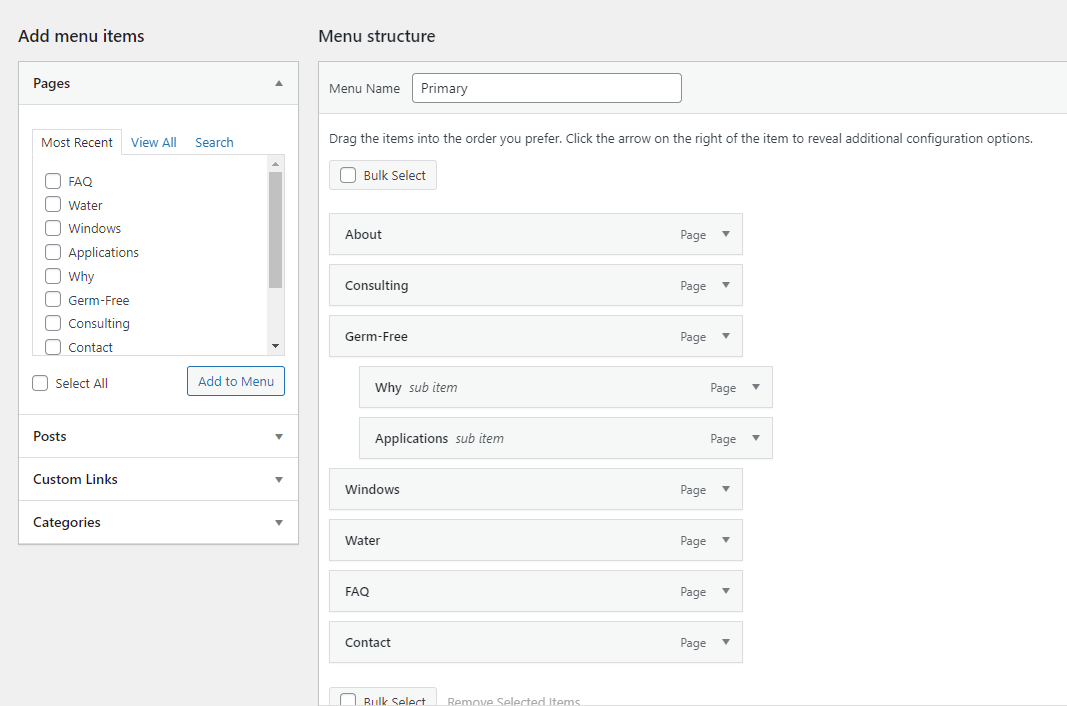Open settings for the Contact menu item
Image resolution: width=1067 pixels, height=706 pixels.
point(725,642)
